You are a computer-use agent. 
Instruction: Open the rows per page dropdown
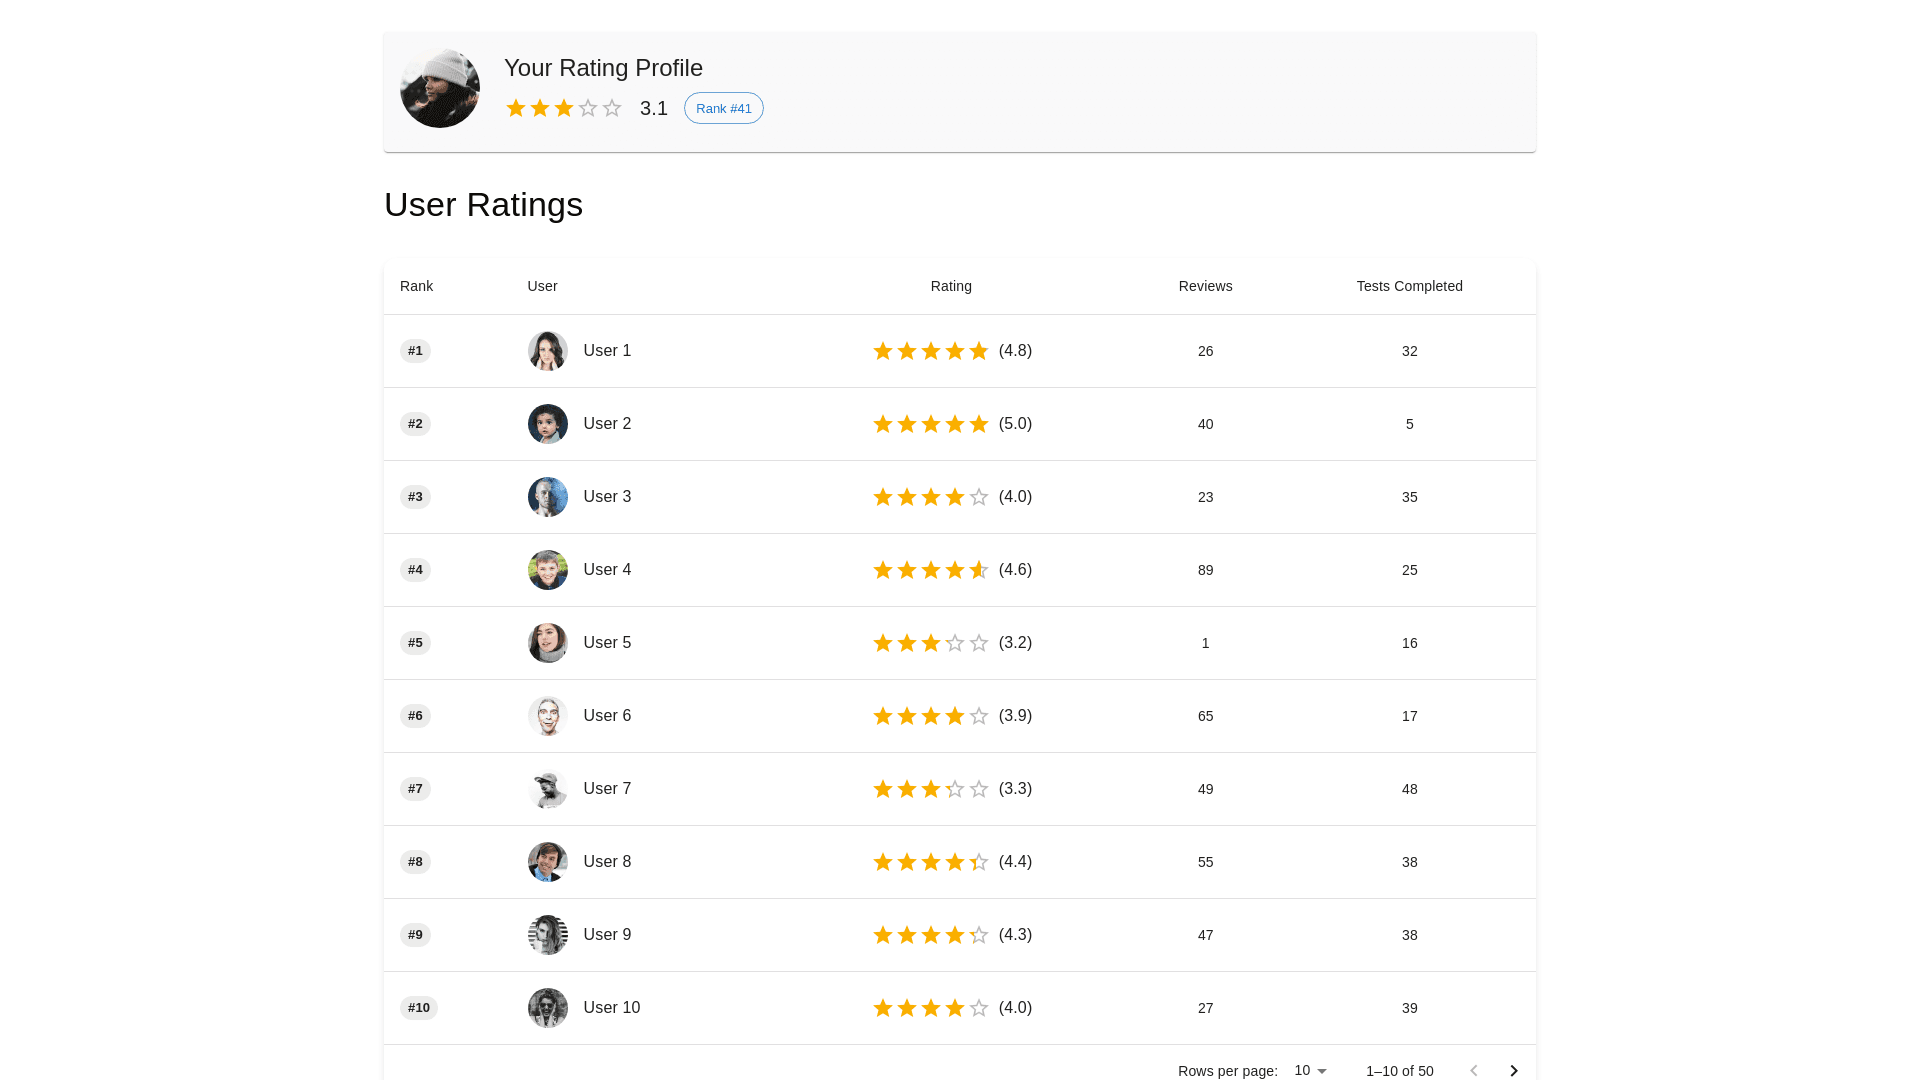click(x=1310, y=1070)
